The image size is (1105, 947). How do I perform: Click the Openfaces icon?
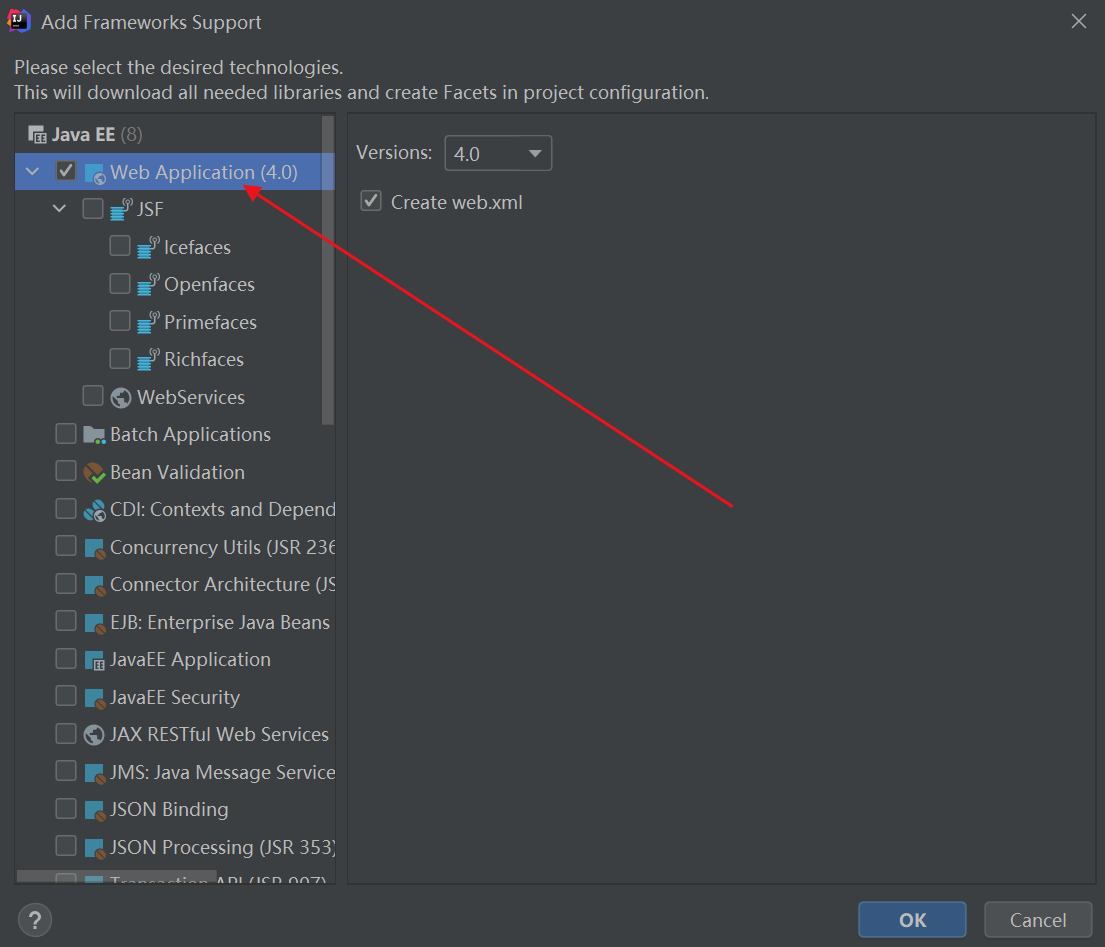click(148, 285)
